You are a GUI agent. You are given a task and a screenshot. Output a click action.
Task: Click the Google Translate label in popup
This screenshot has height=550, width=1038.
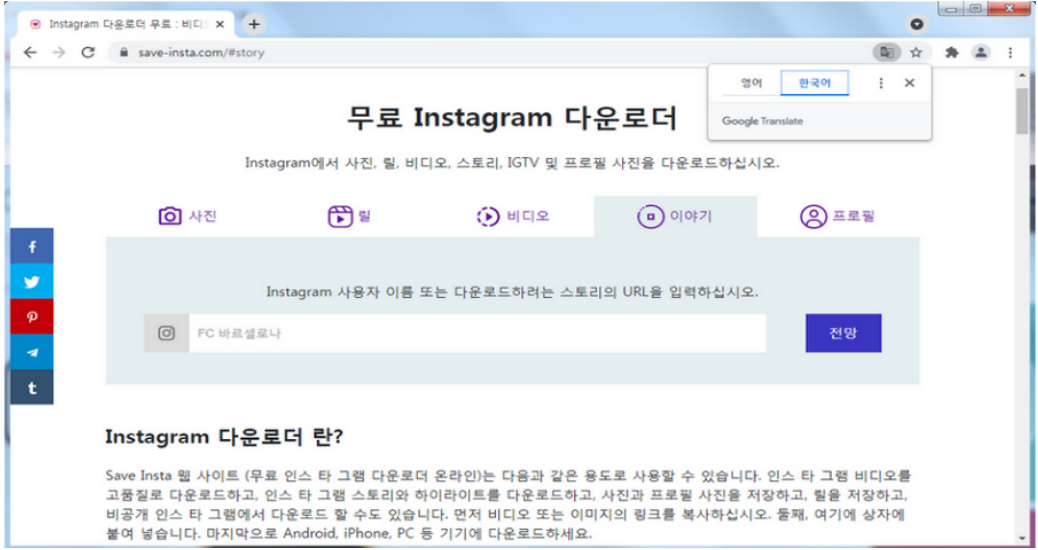[x=762, y=121]
